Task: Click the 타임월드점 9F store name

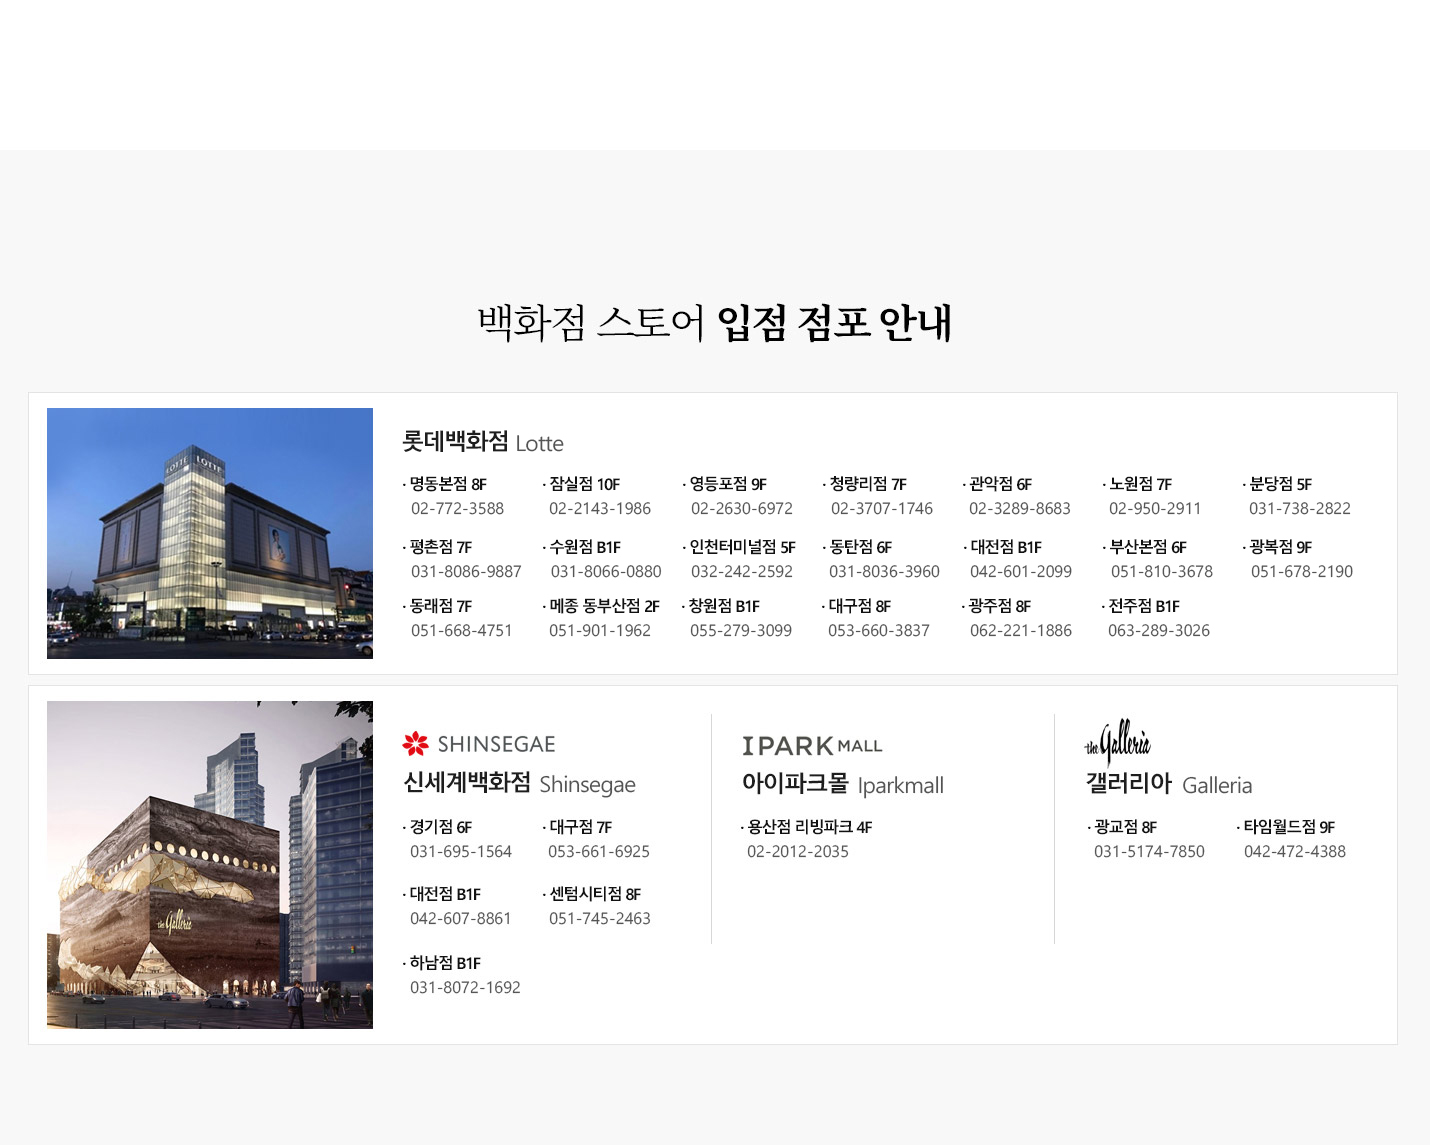Action: 1289,828
